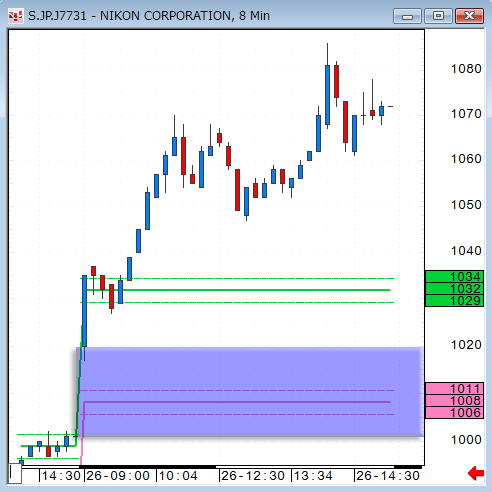Click the 26-12:30 time axis label
This screenshot has width=492, height=492.
point(253,476)
